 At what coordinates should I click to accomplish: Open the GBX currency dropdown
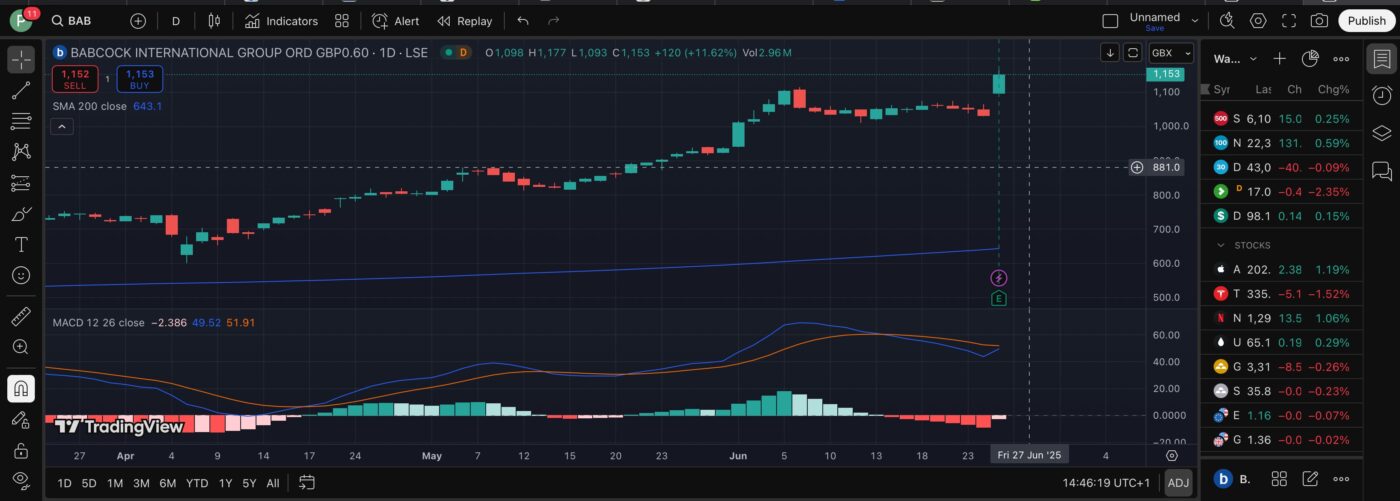point(1171,53)
